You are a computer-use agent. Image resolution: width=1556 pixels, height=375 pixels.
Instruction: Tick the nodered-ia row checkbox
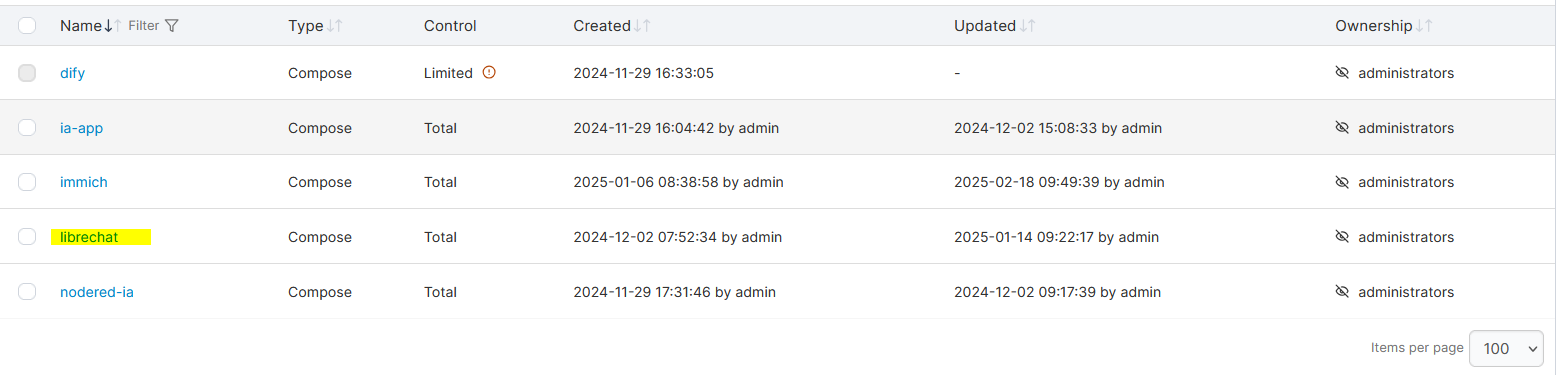point(27,292)
